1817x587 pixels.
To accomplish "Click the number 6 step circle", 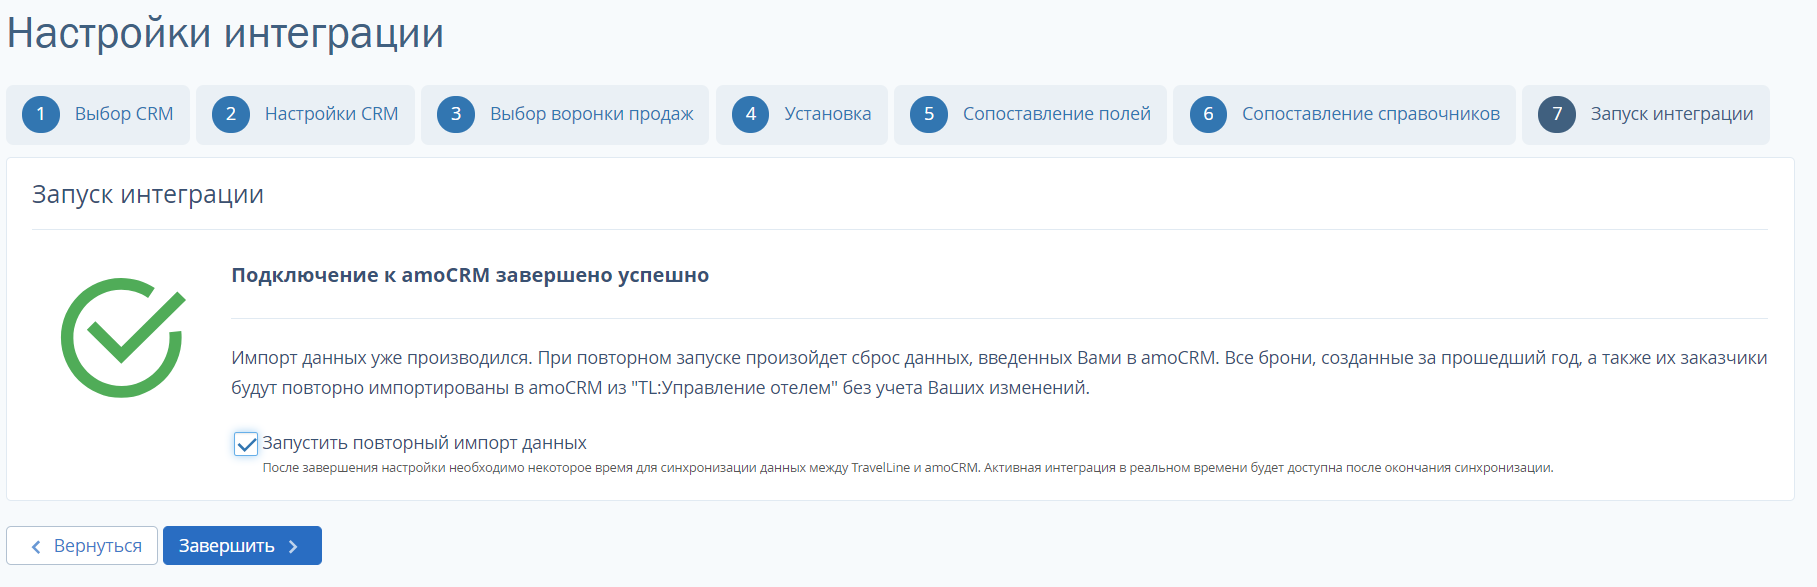I will [x=1208, y=114].
